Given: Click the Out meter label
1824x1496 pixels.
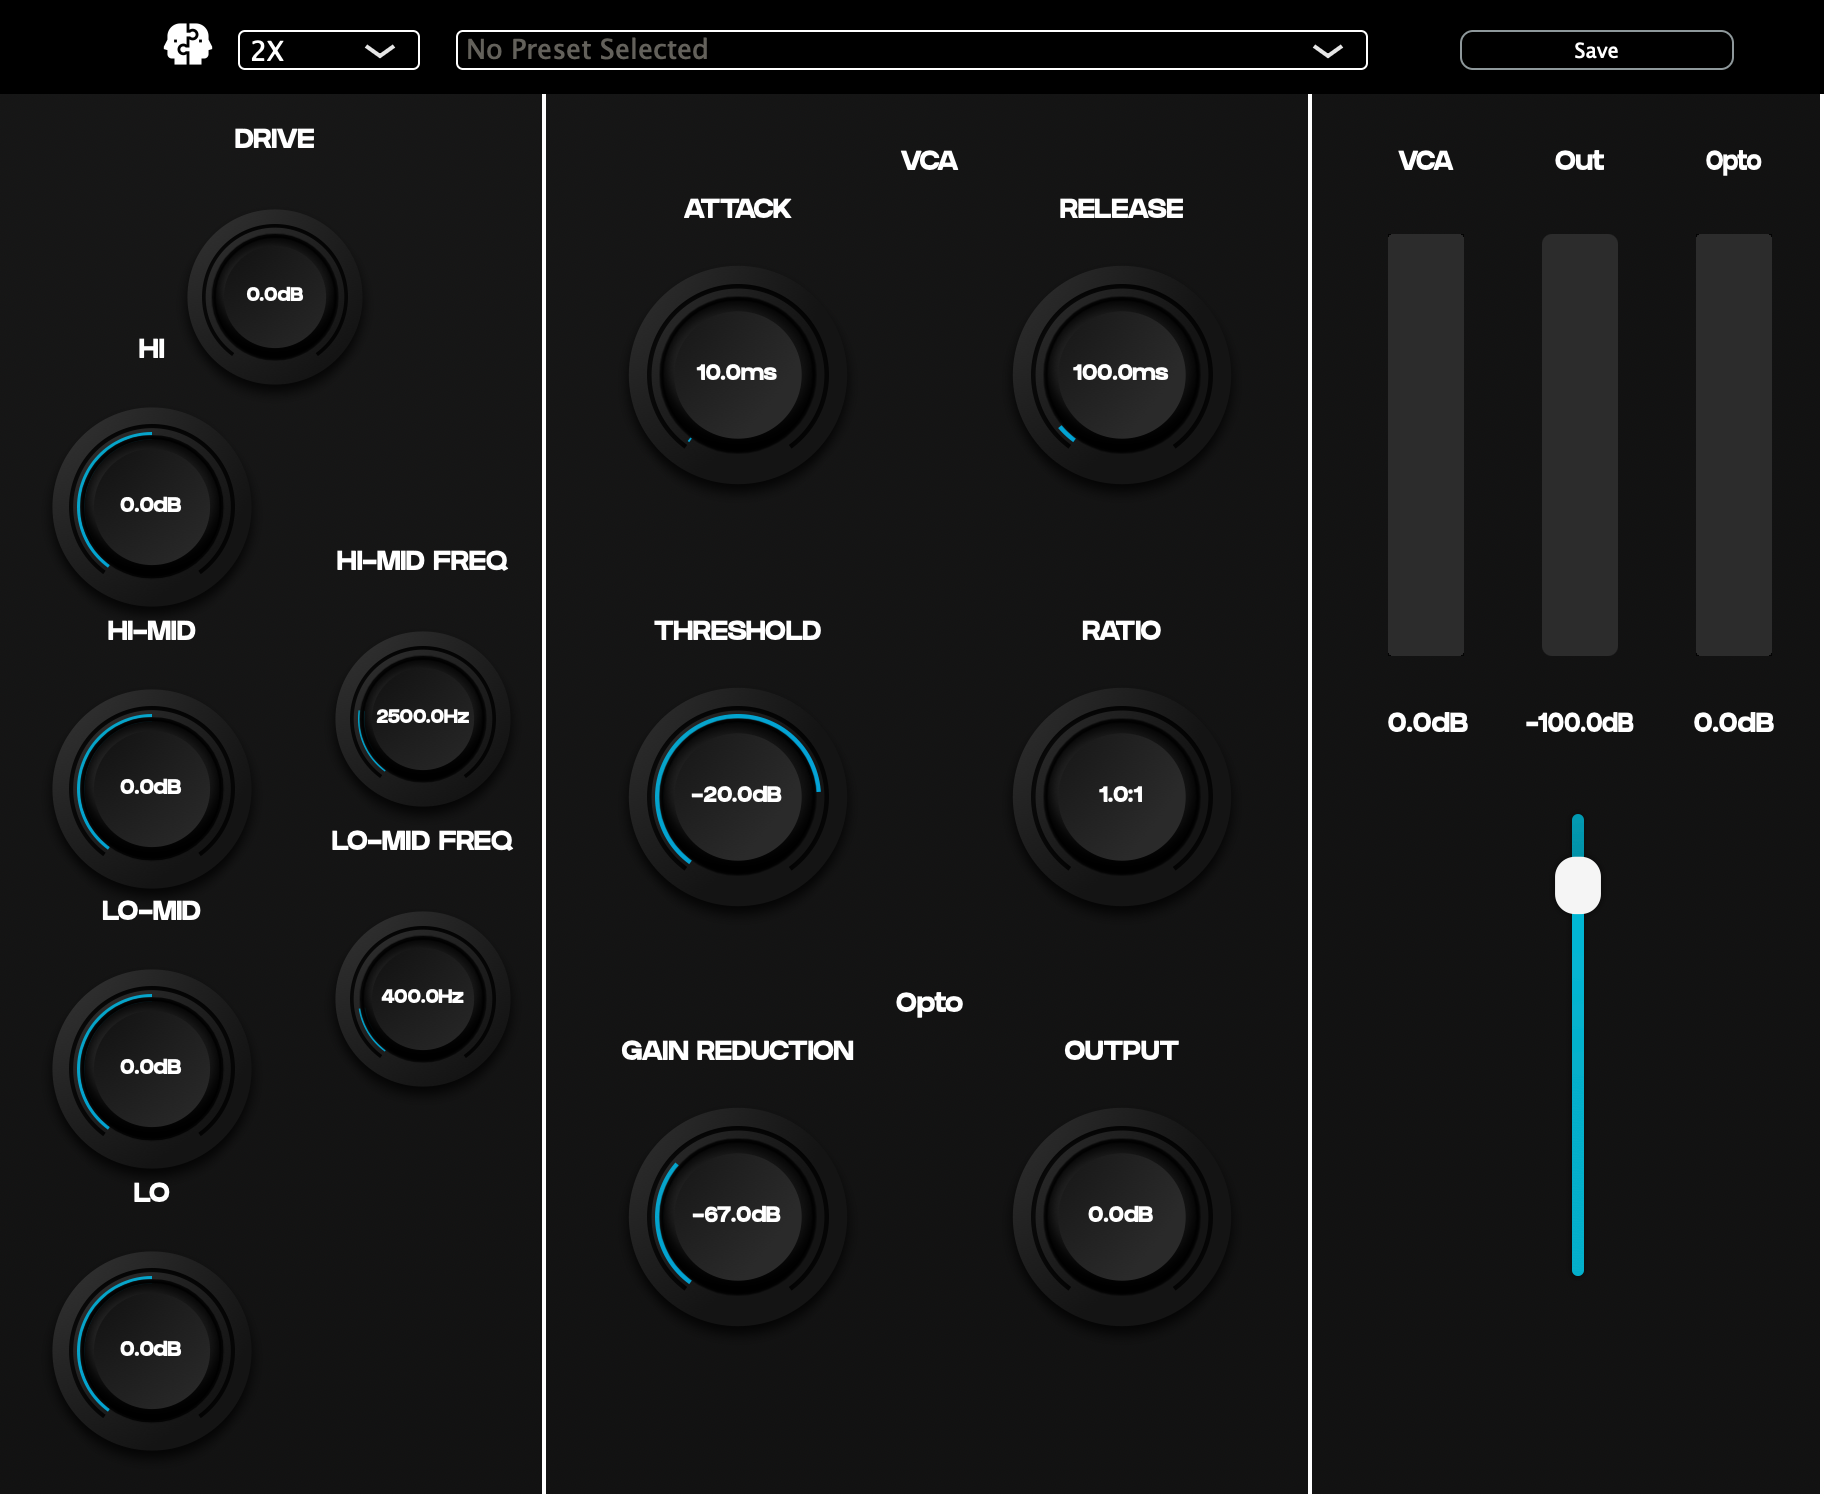Looking at the screenshot, I should (x=1579, y=161).
